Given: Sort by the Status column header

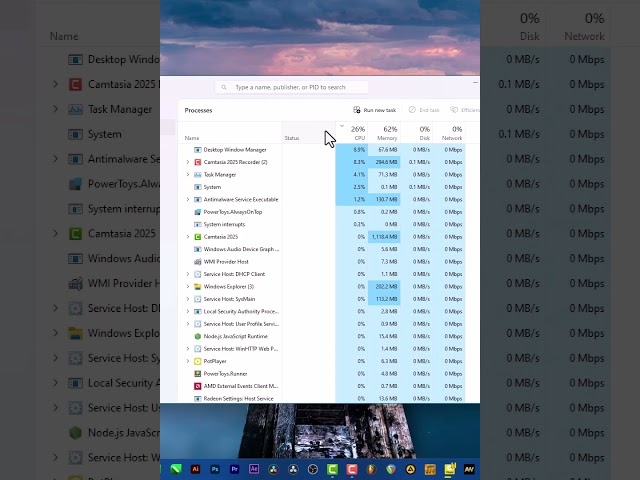Looking at the screenshot, I should tap(308, 133).
